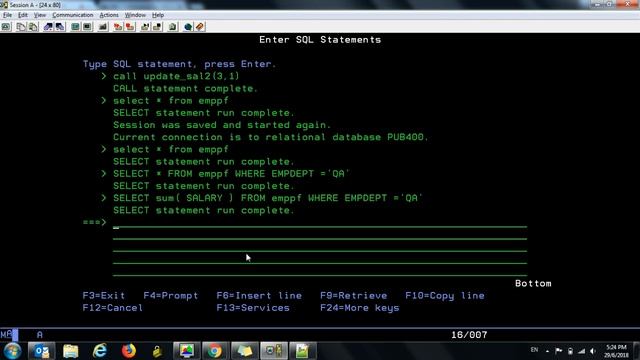The height and width of the screenshot is (360, 640).
Task: Open Display setup from toolbar
Action: 75,27
